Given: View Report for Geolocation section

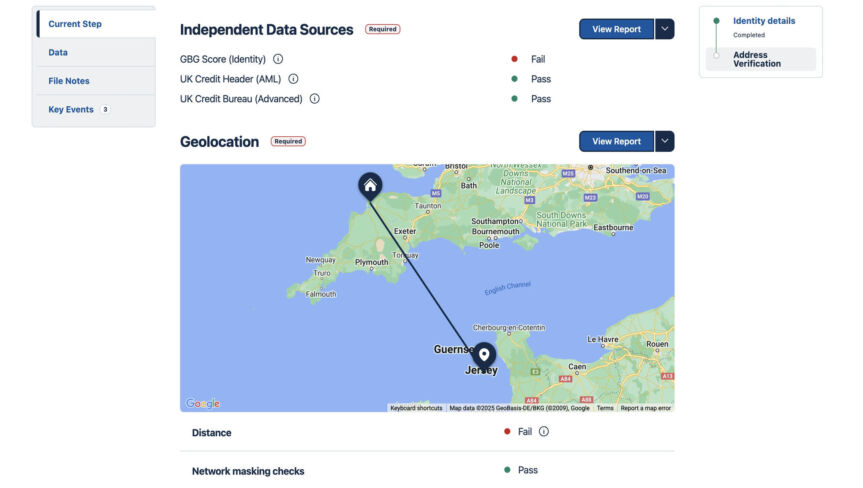Looking at the screenshot, I should click(616, 141).
